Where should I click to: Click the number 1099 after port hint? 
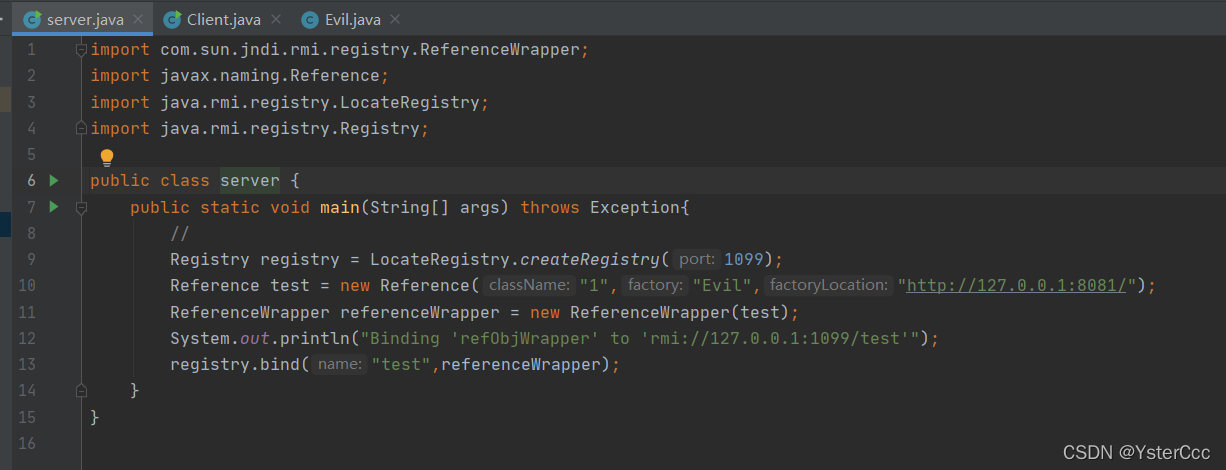coord(744,259)
